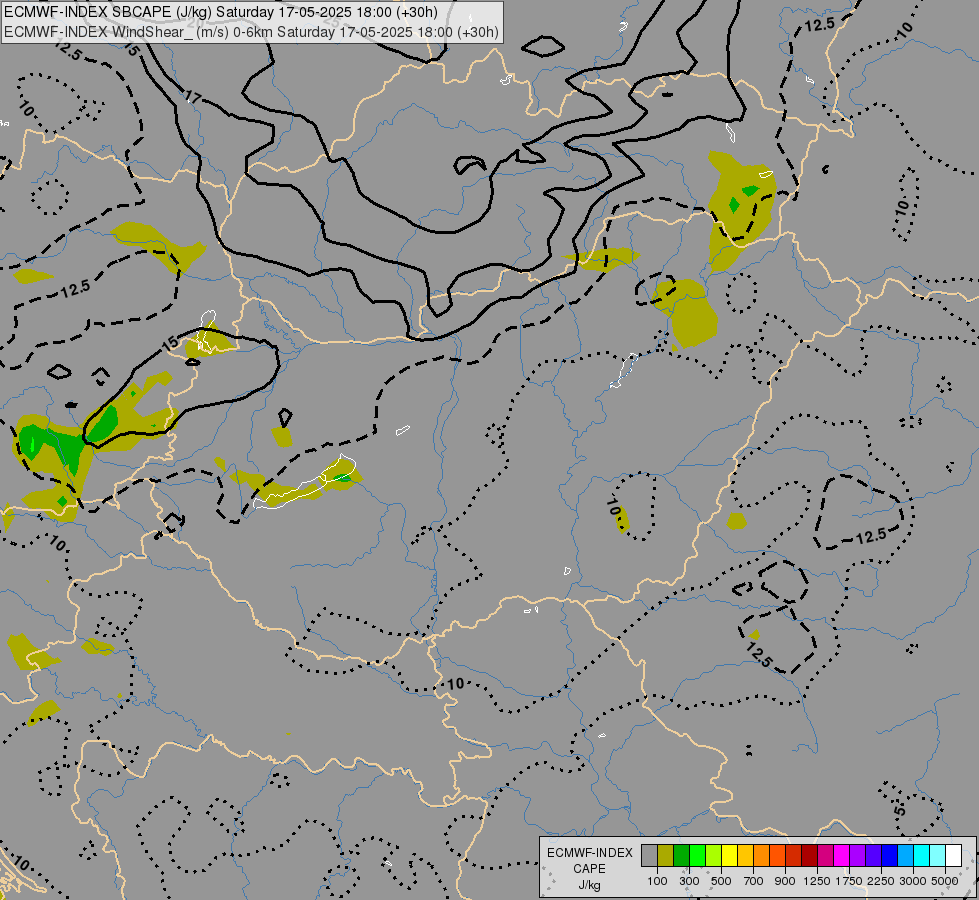Click the legend value '500'
The height and width of the screenshot is (900, 979).
(x=721, y=881)
